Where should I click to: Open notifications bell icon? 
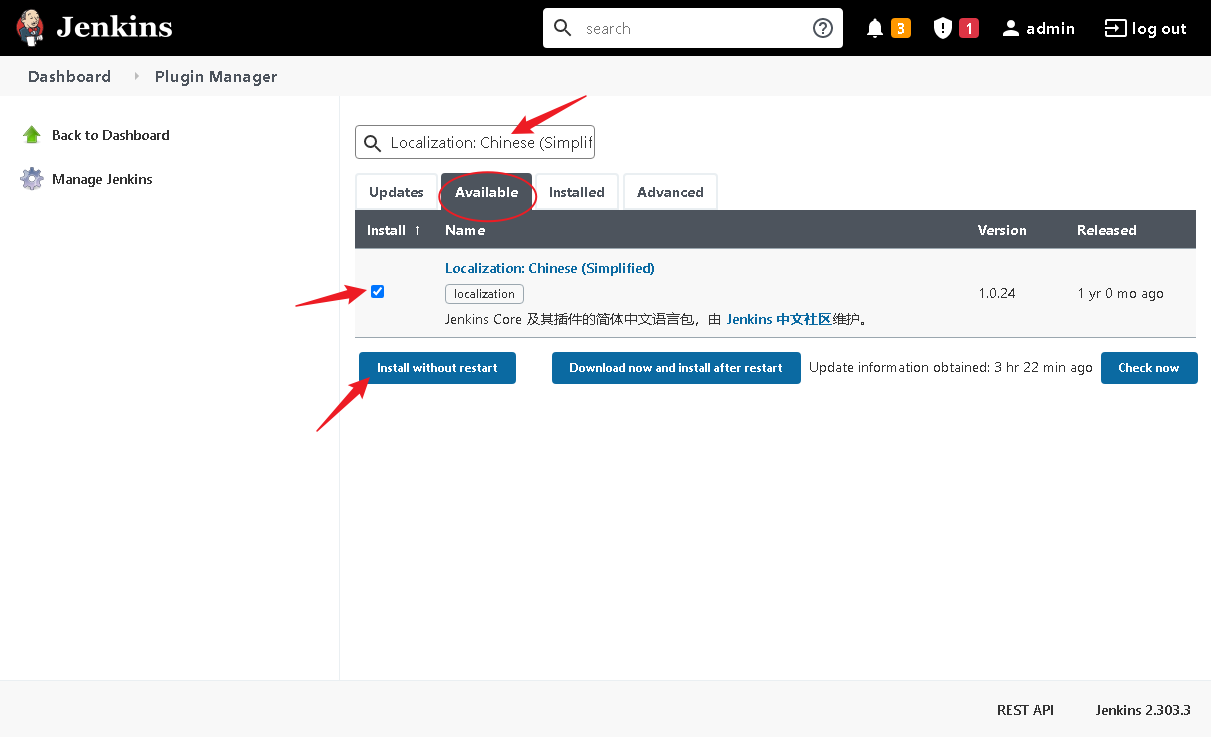tap(875, 28)
